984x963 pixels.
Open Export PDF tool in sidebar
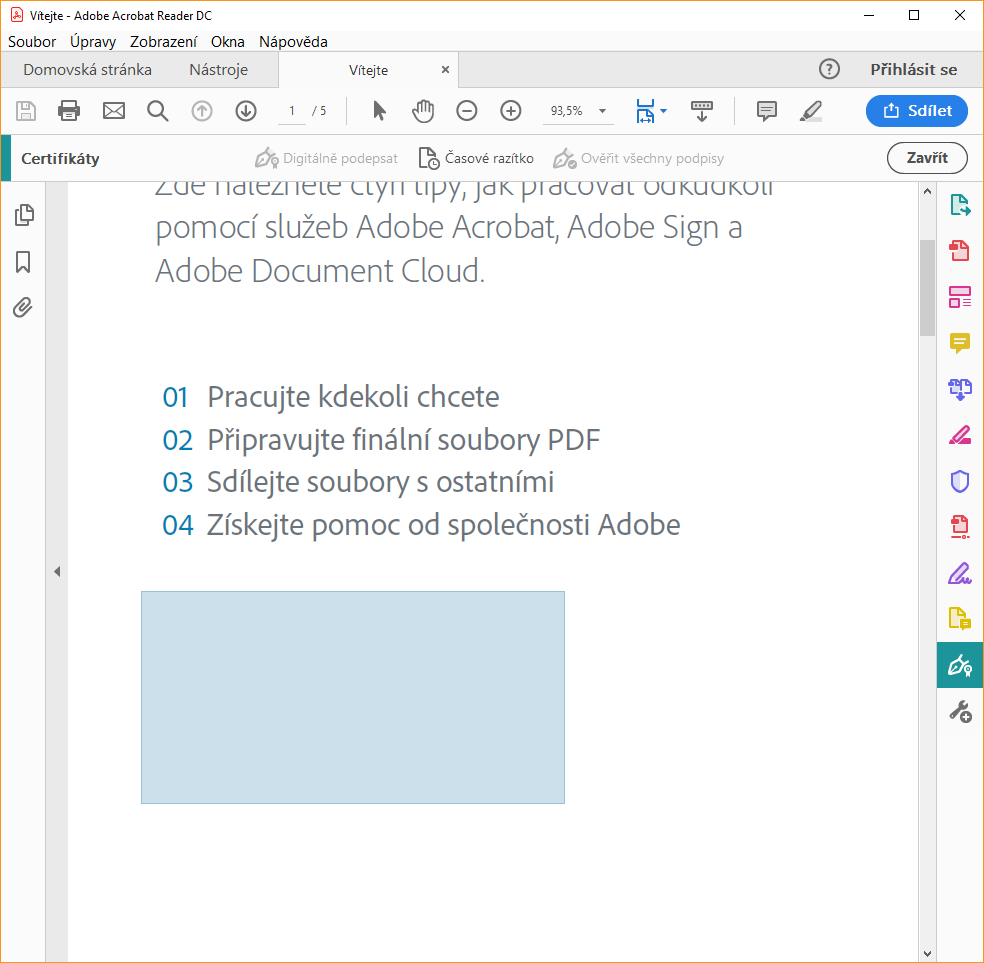click(960, 205)
